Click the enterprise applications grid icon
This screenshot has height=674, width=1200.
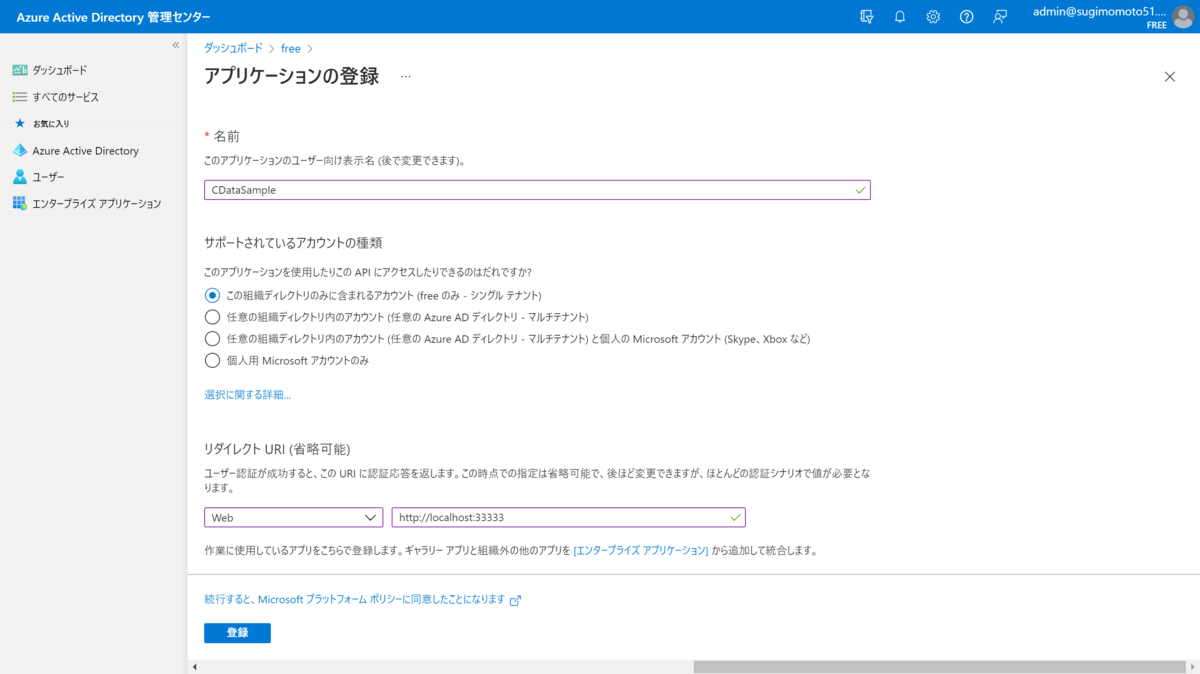19,203
